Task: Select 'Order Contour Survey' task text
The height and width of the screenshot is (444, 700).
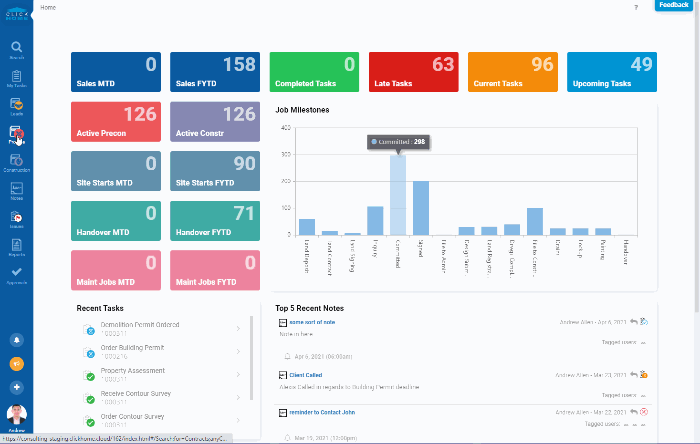Action: click(133, 416)
